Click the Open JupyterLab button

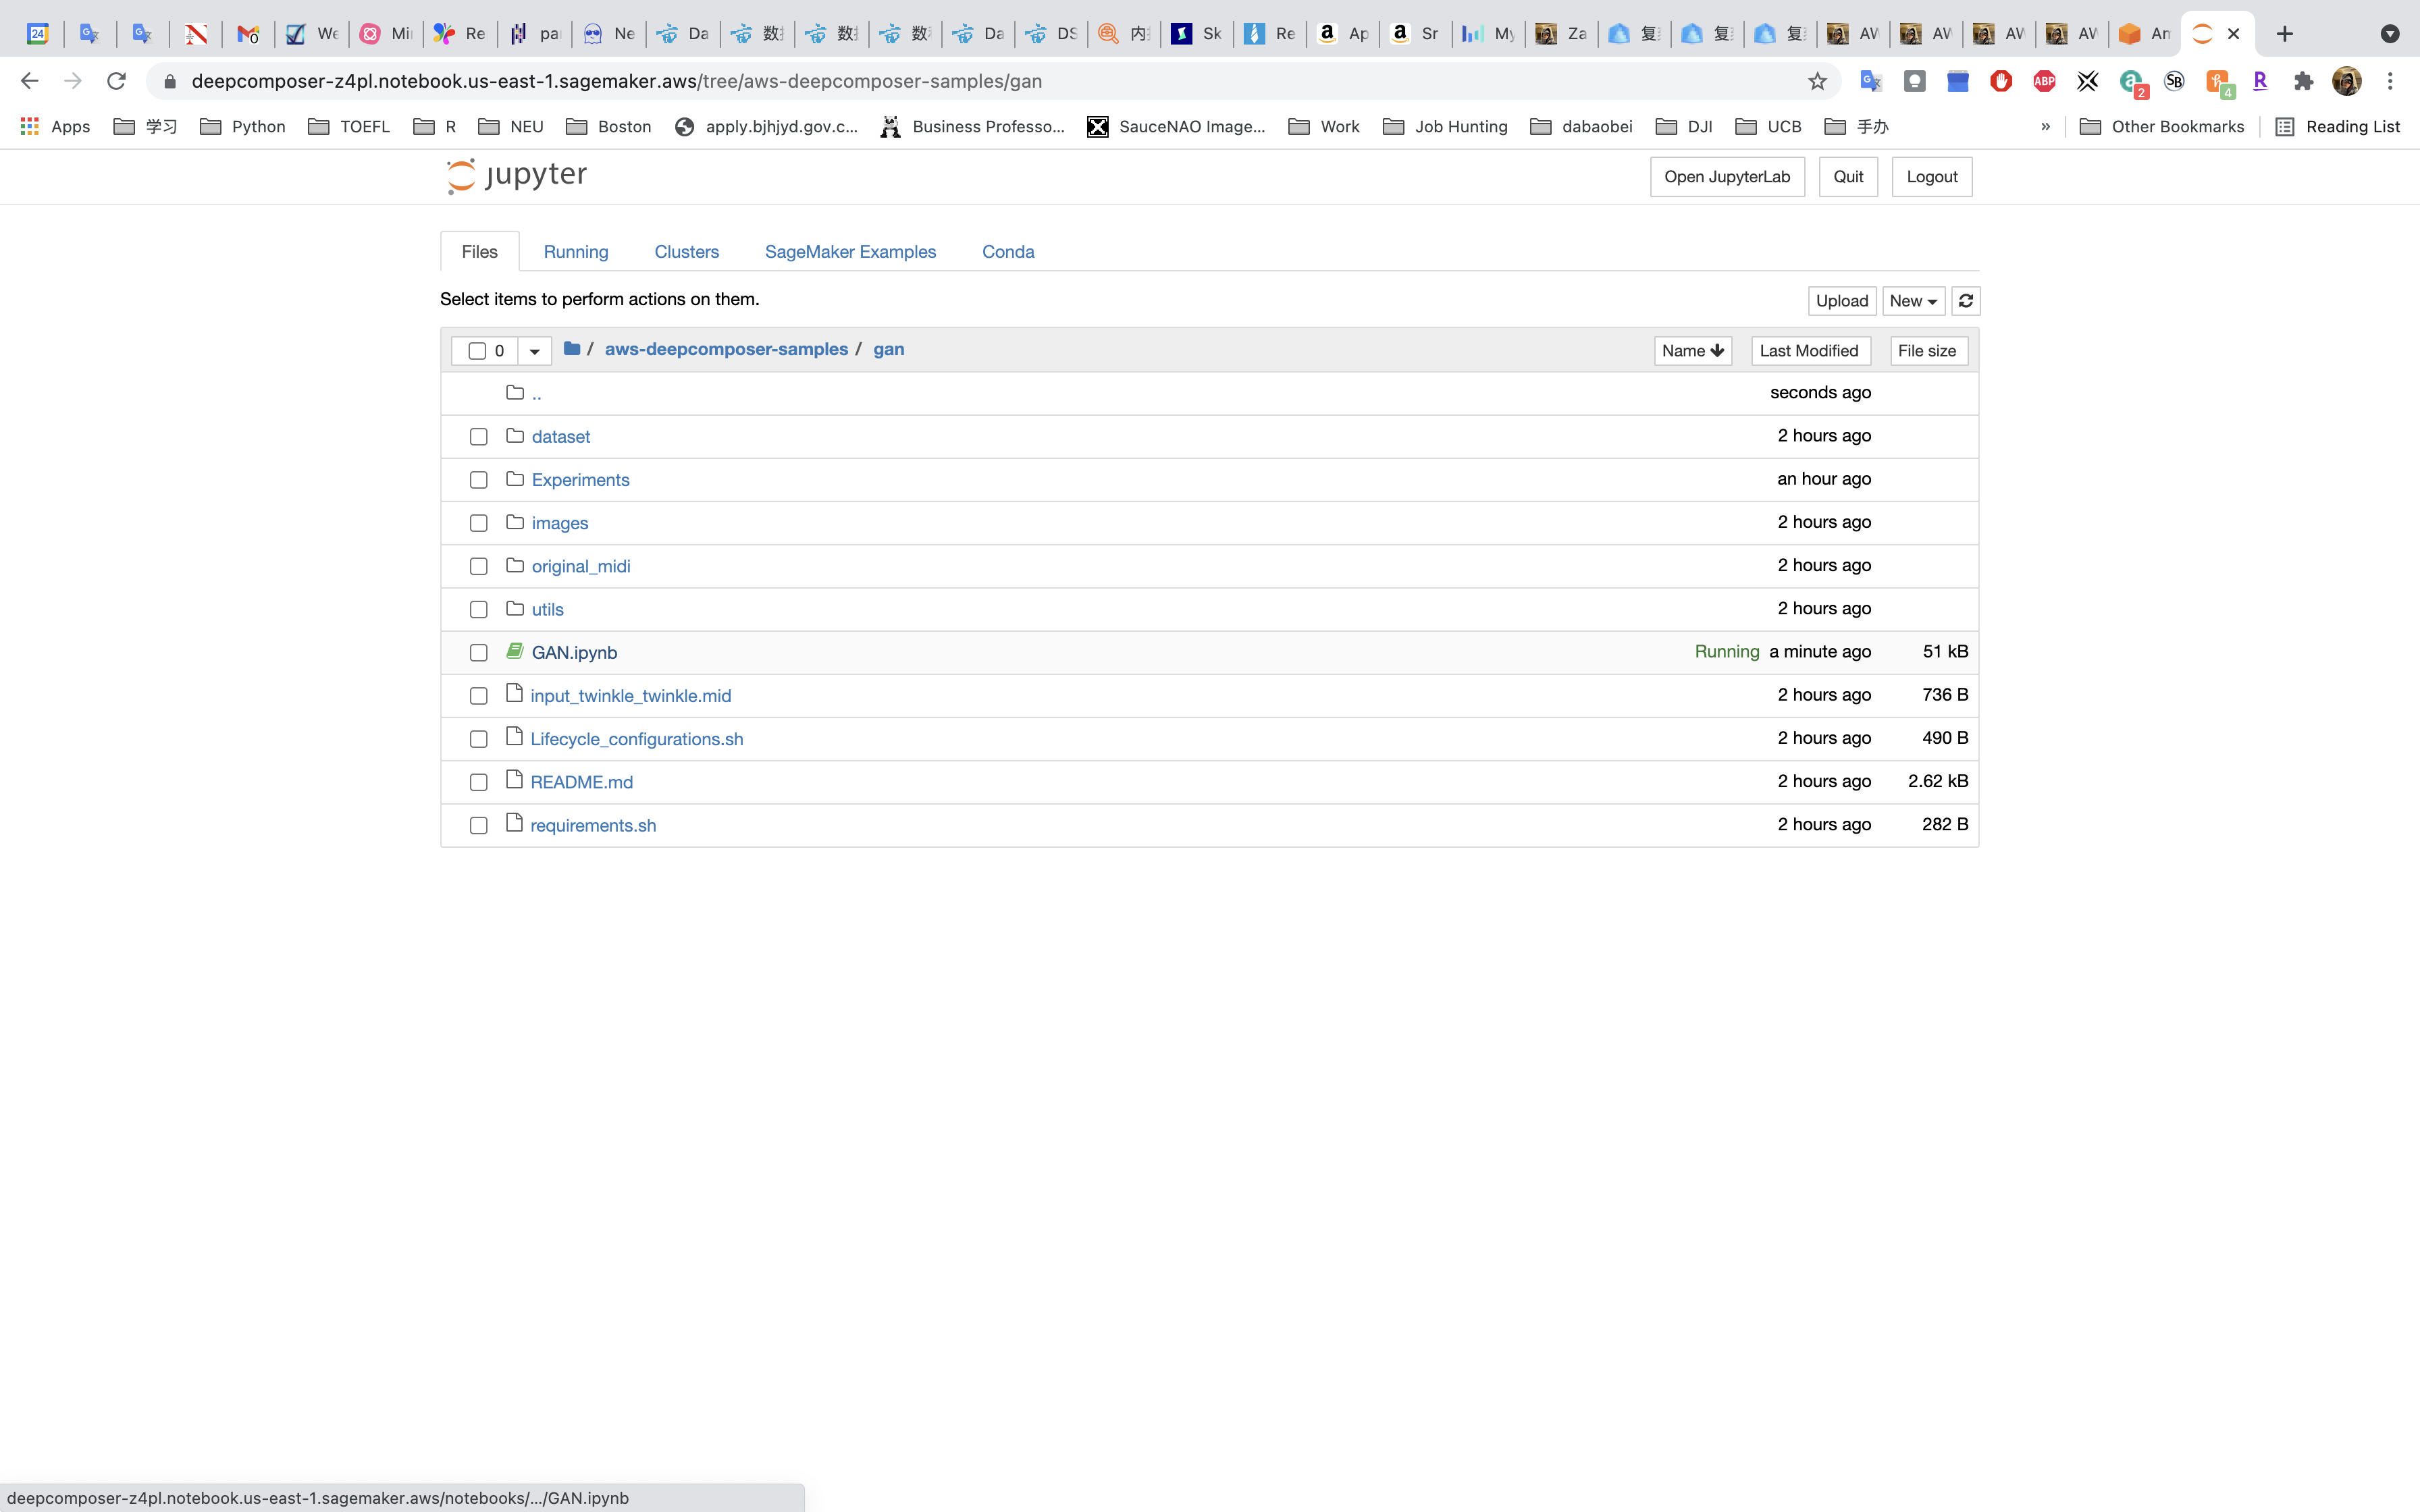1726,177
